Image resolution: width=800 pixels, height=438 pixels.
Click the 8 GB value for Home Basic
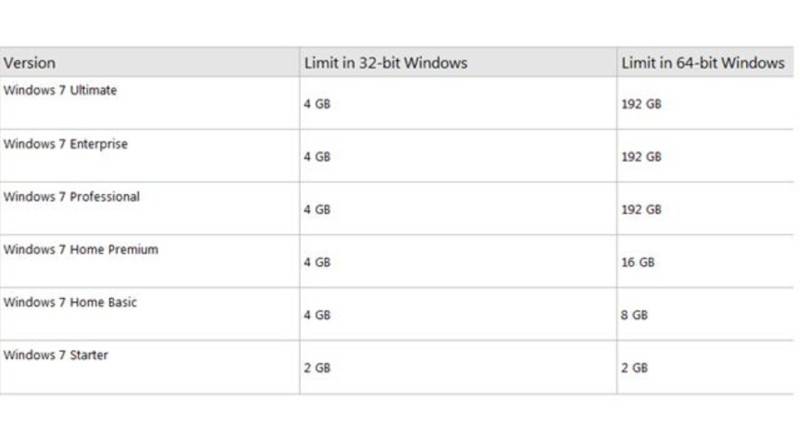[x=635, y=315]
